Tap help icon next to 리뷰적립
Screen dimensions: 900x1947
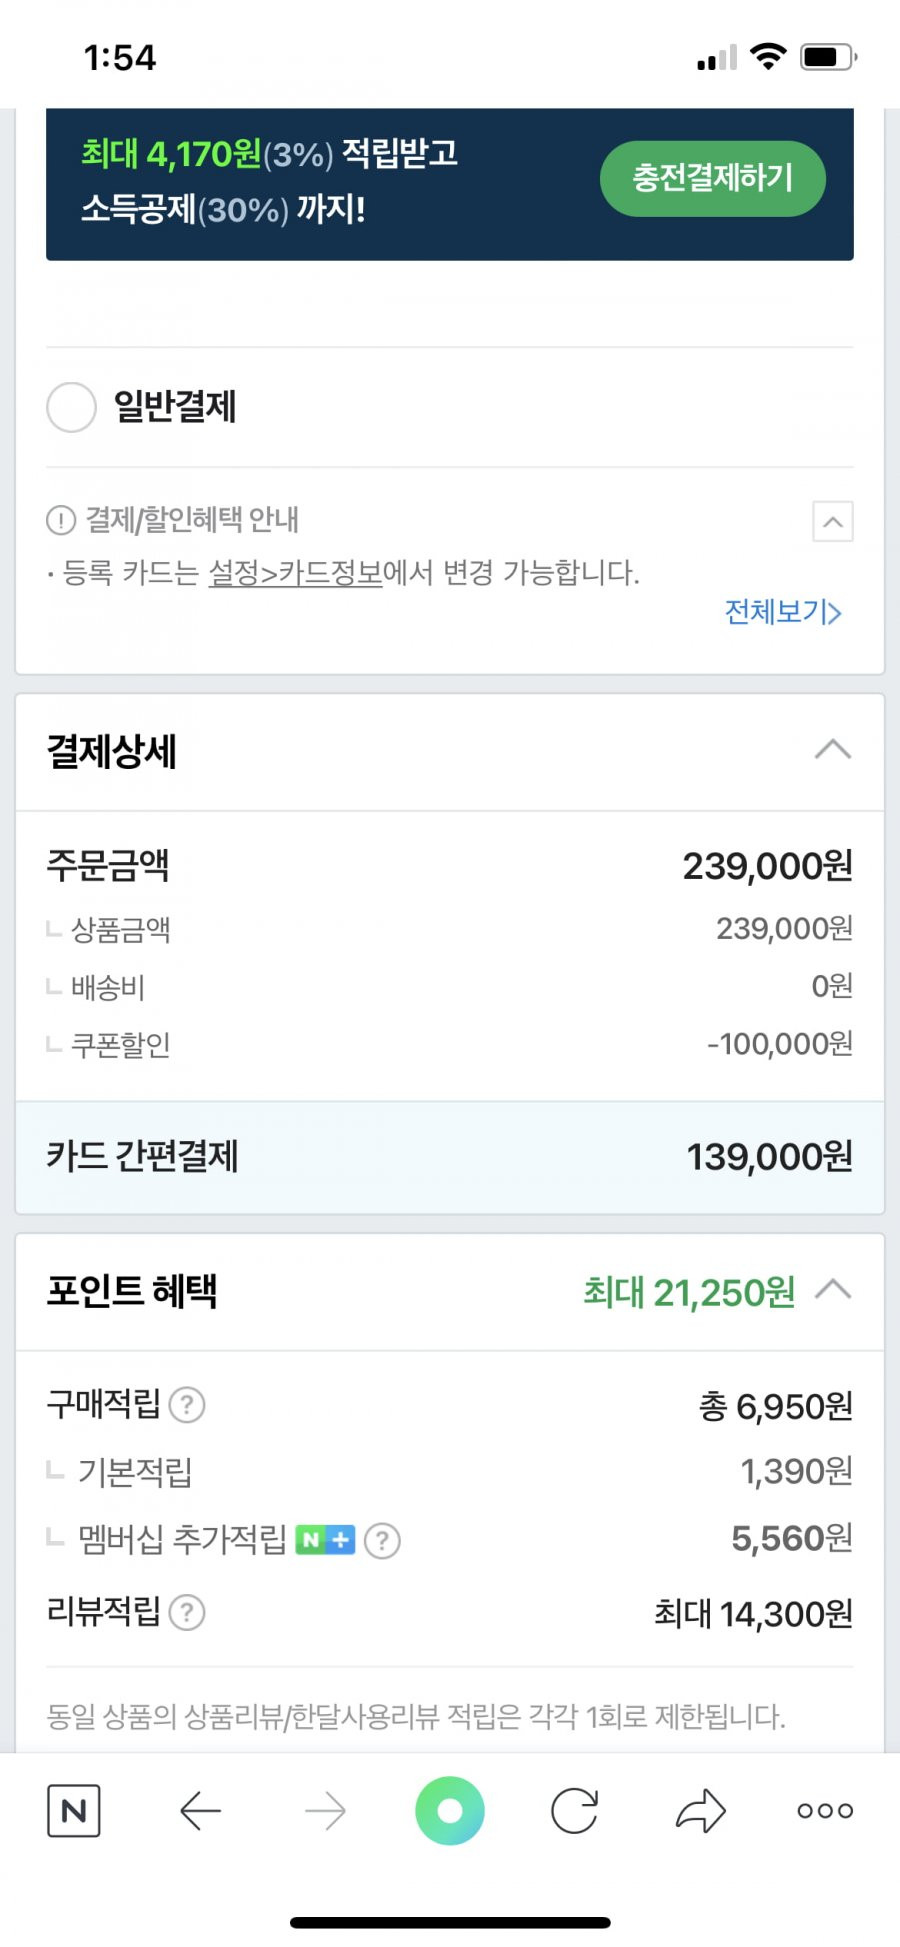pos(187,1612)
